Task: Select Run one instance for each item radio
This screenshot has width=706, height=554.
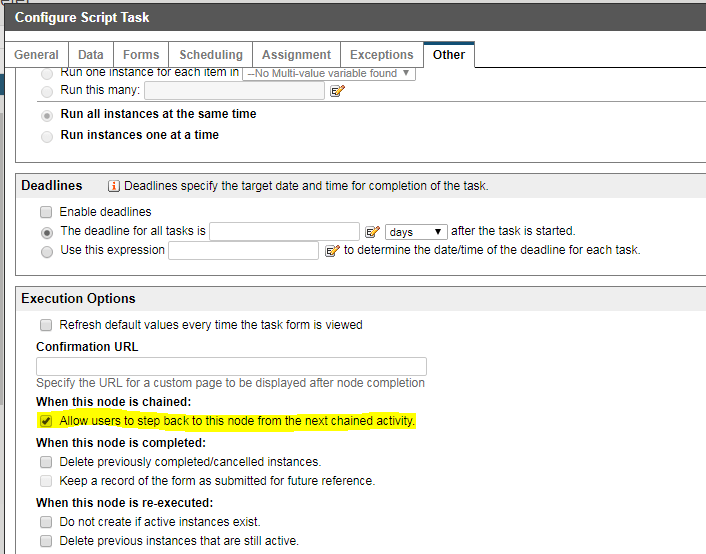Action: click(47, 73)
